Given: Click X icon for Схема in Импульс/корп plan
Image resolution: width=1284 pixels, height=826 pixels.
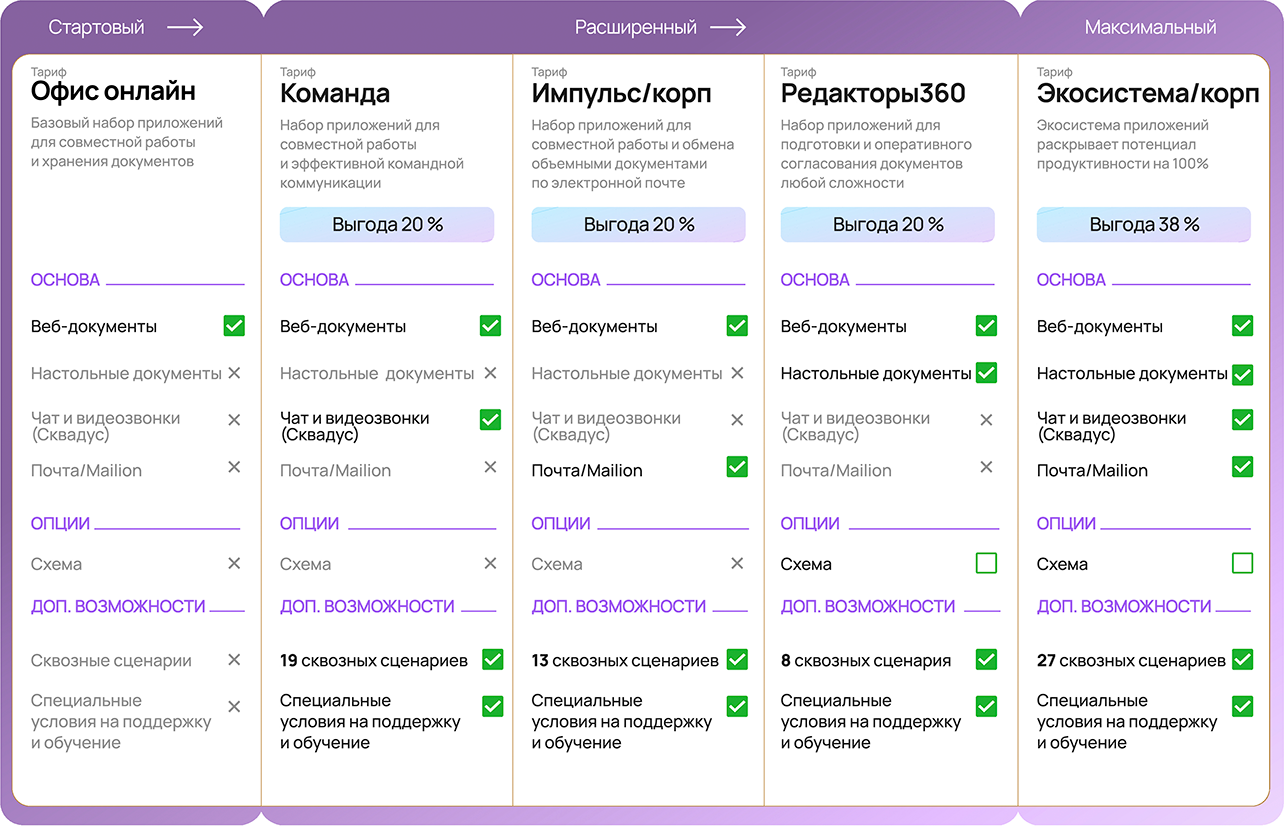Looking at the screenshot, I should 737,564.
